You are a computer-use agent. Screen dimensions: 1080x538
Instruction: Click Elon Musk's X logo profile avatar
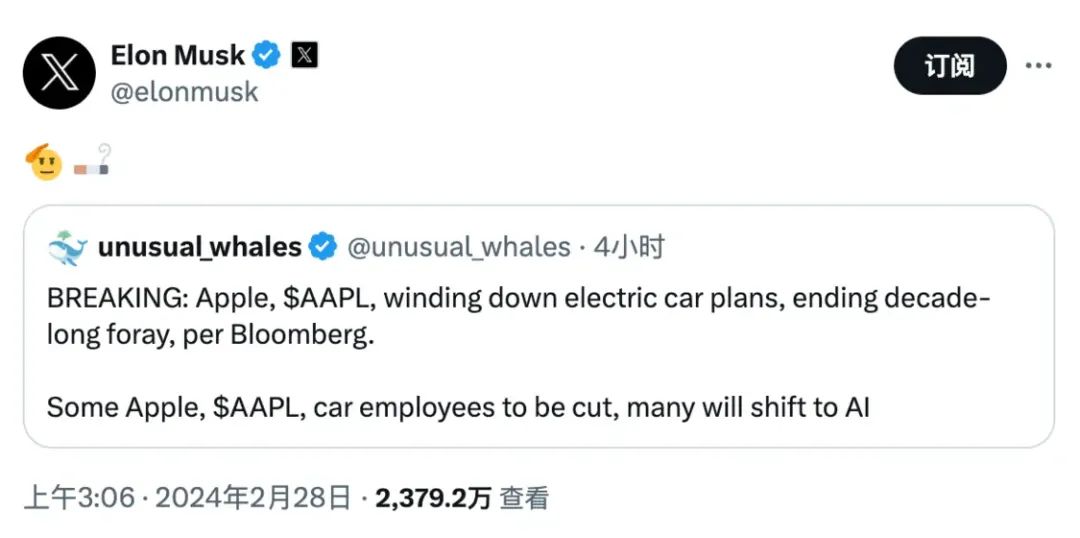pyautogui.click(x=59, y=73)
